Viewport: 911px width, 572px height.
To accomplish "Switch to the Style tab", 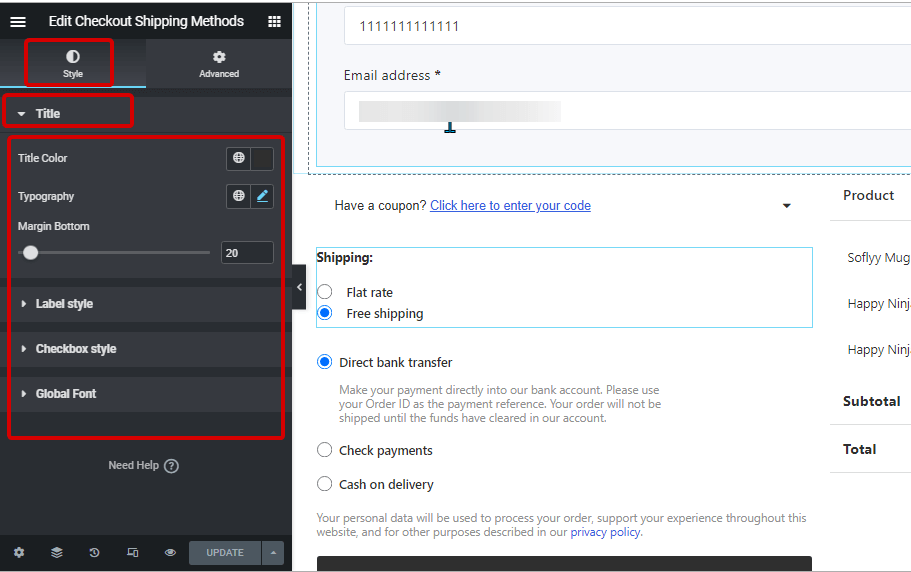I will click(73, 63).
